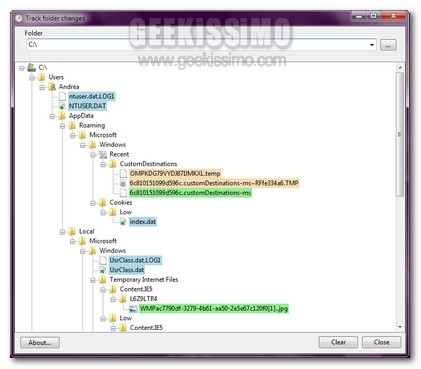421x369 pixels.
Task: Select OMPKDG79VYDJ87IJMKXL.temp file entry
Action: coord(175,174)
